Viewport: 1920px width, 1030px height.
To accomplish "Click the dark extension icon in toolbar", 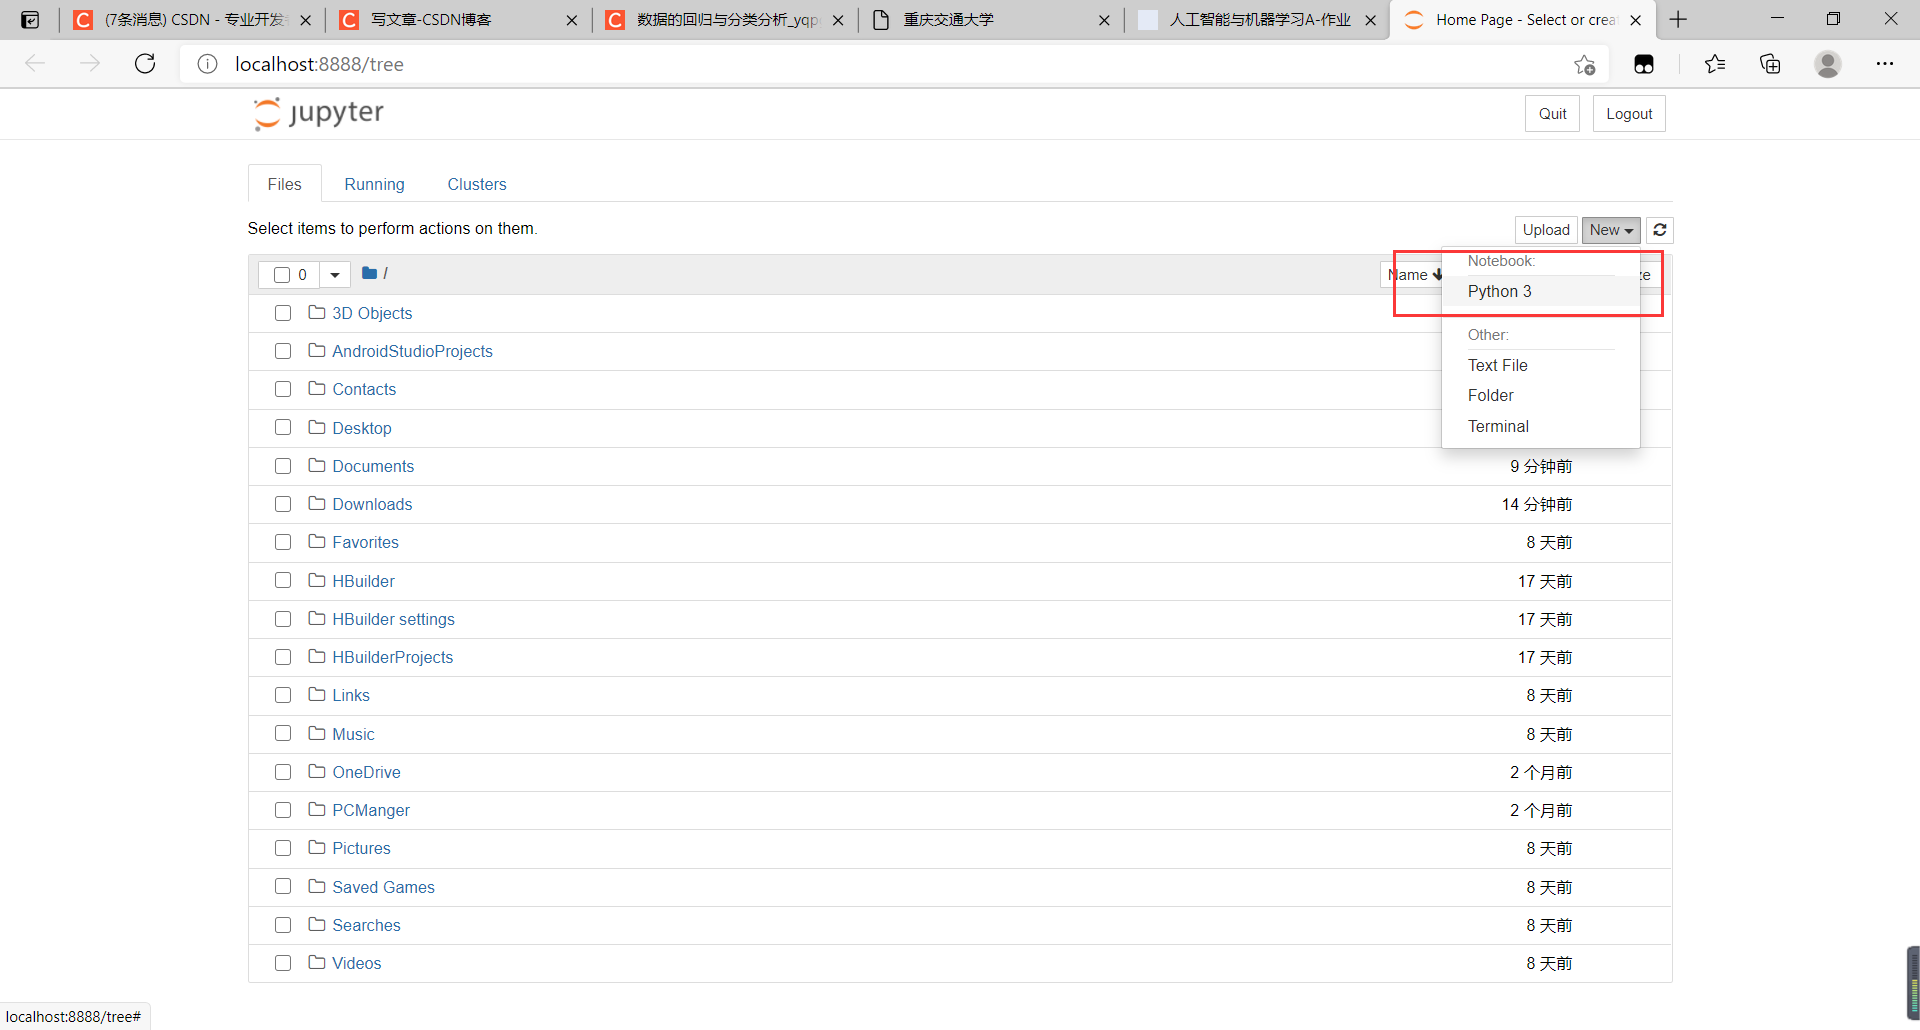I will click(x=1644, y=64).
